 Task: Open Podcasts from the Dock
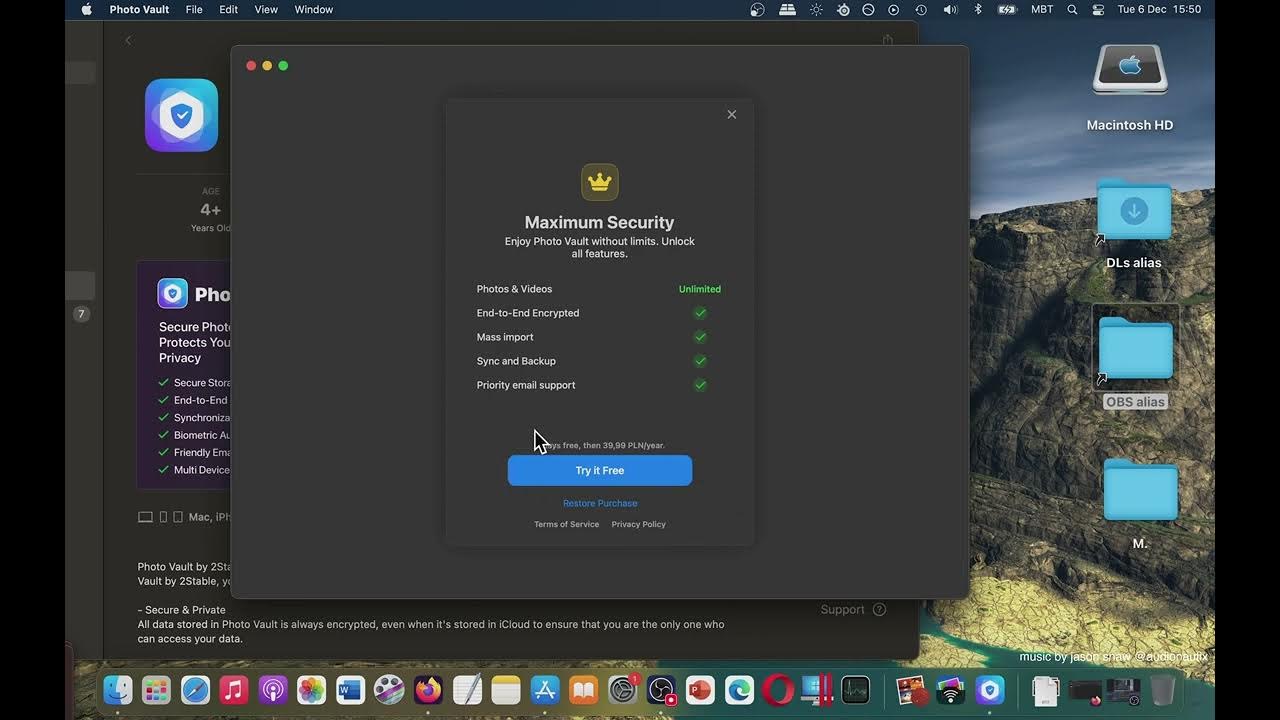tap(273, 689)
